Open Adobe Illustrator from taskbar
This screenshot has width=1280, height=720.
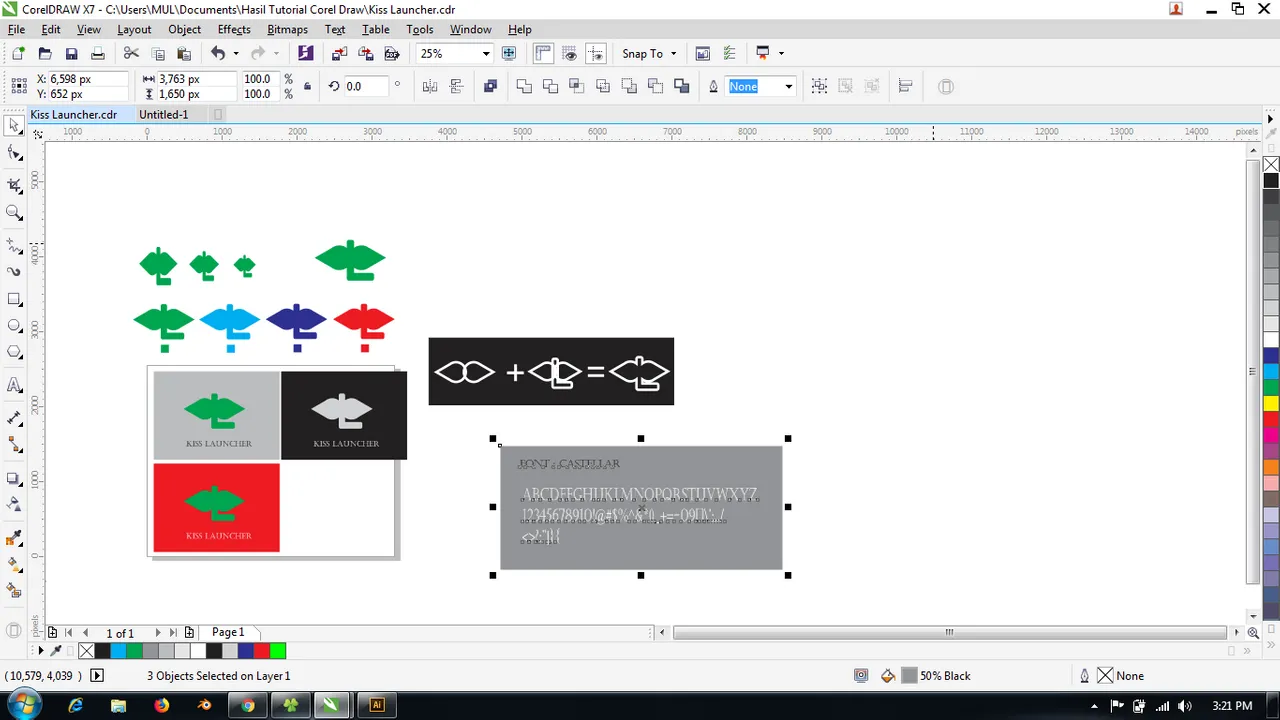pyautogui.click(x=377, y=705)
